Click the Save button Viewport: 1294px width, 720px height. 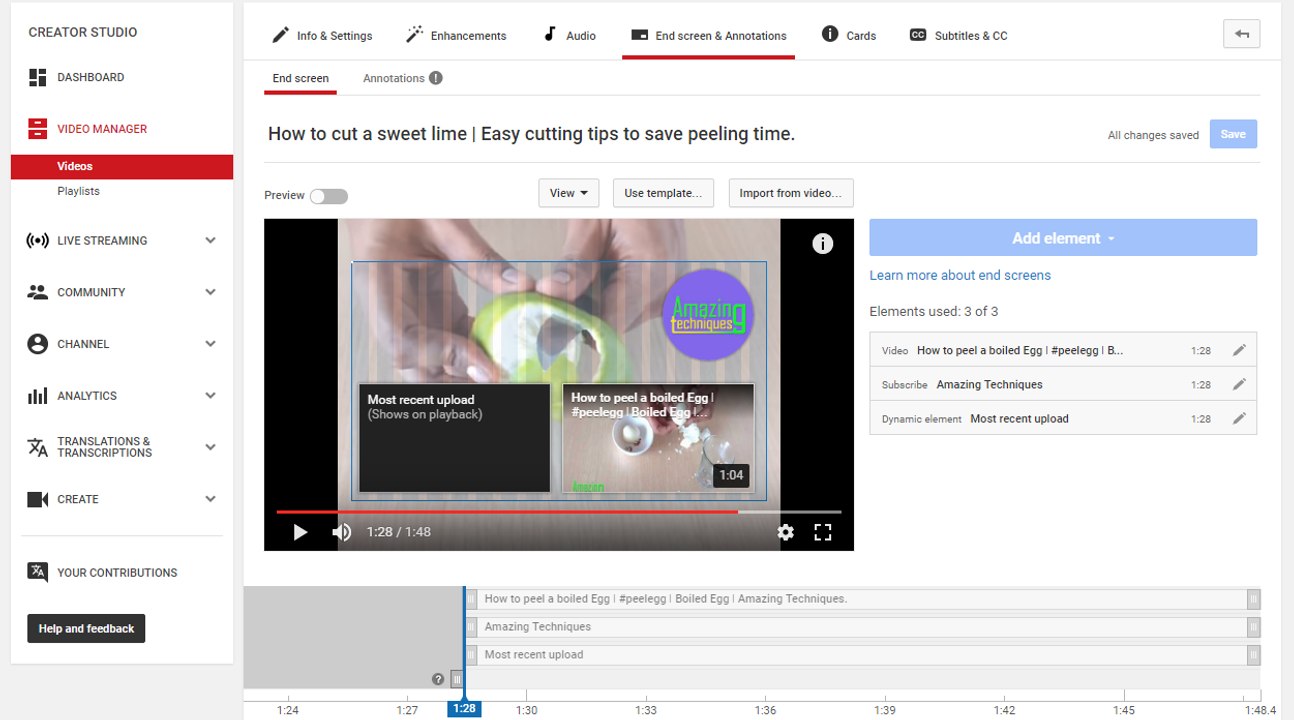[x=1233, y=134]
